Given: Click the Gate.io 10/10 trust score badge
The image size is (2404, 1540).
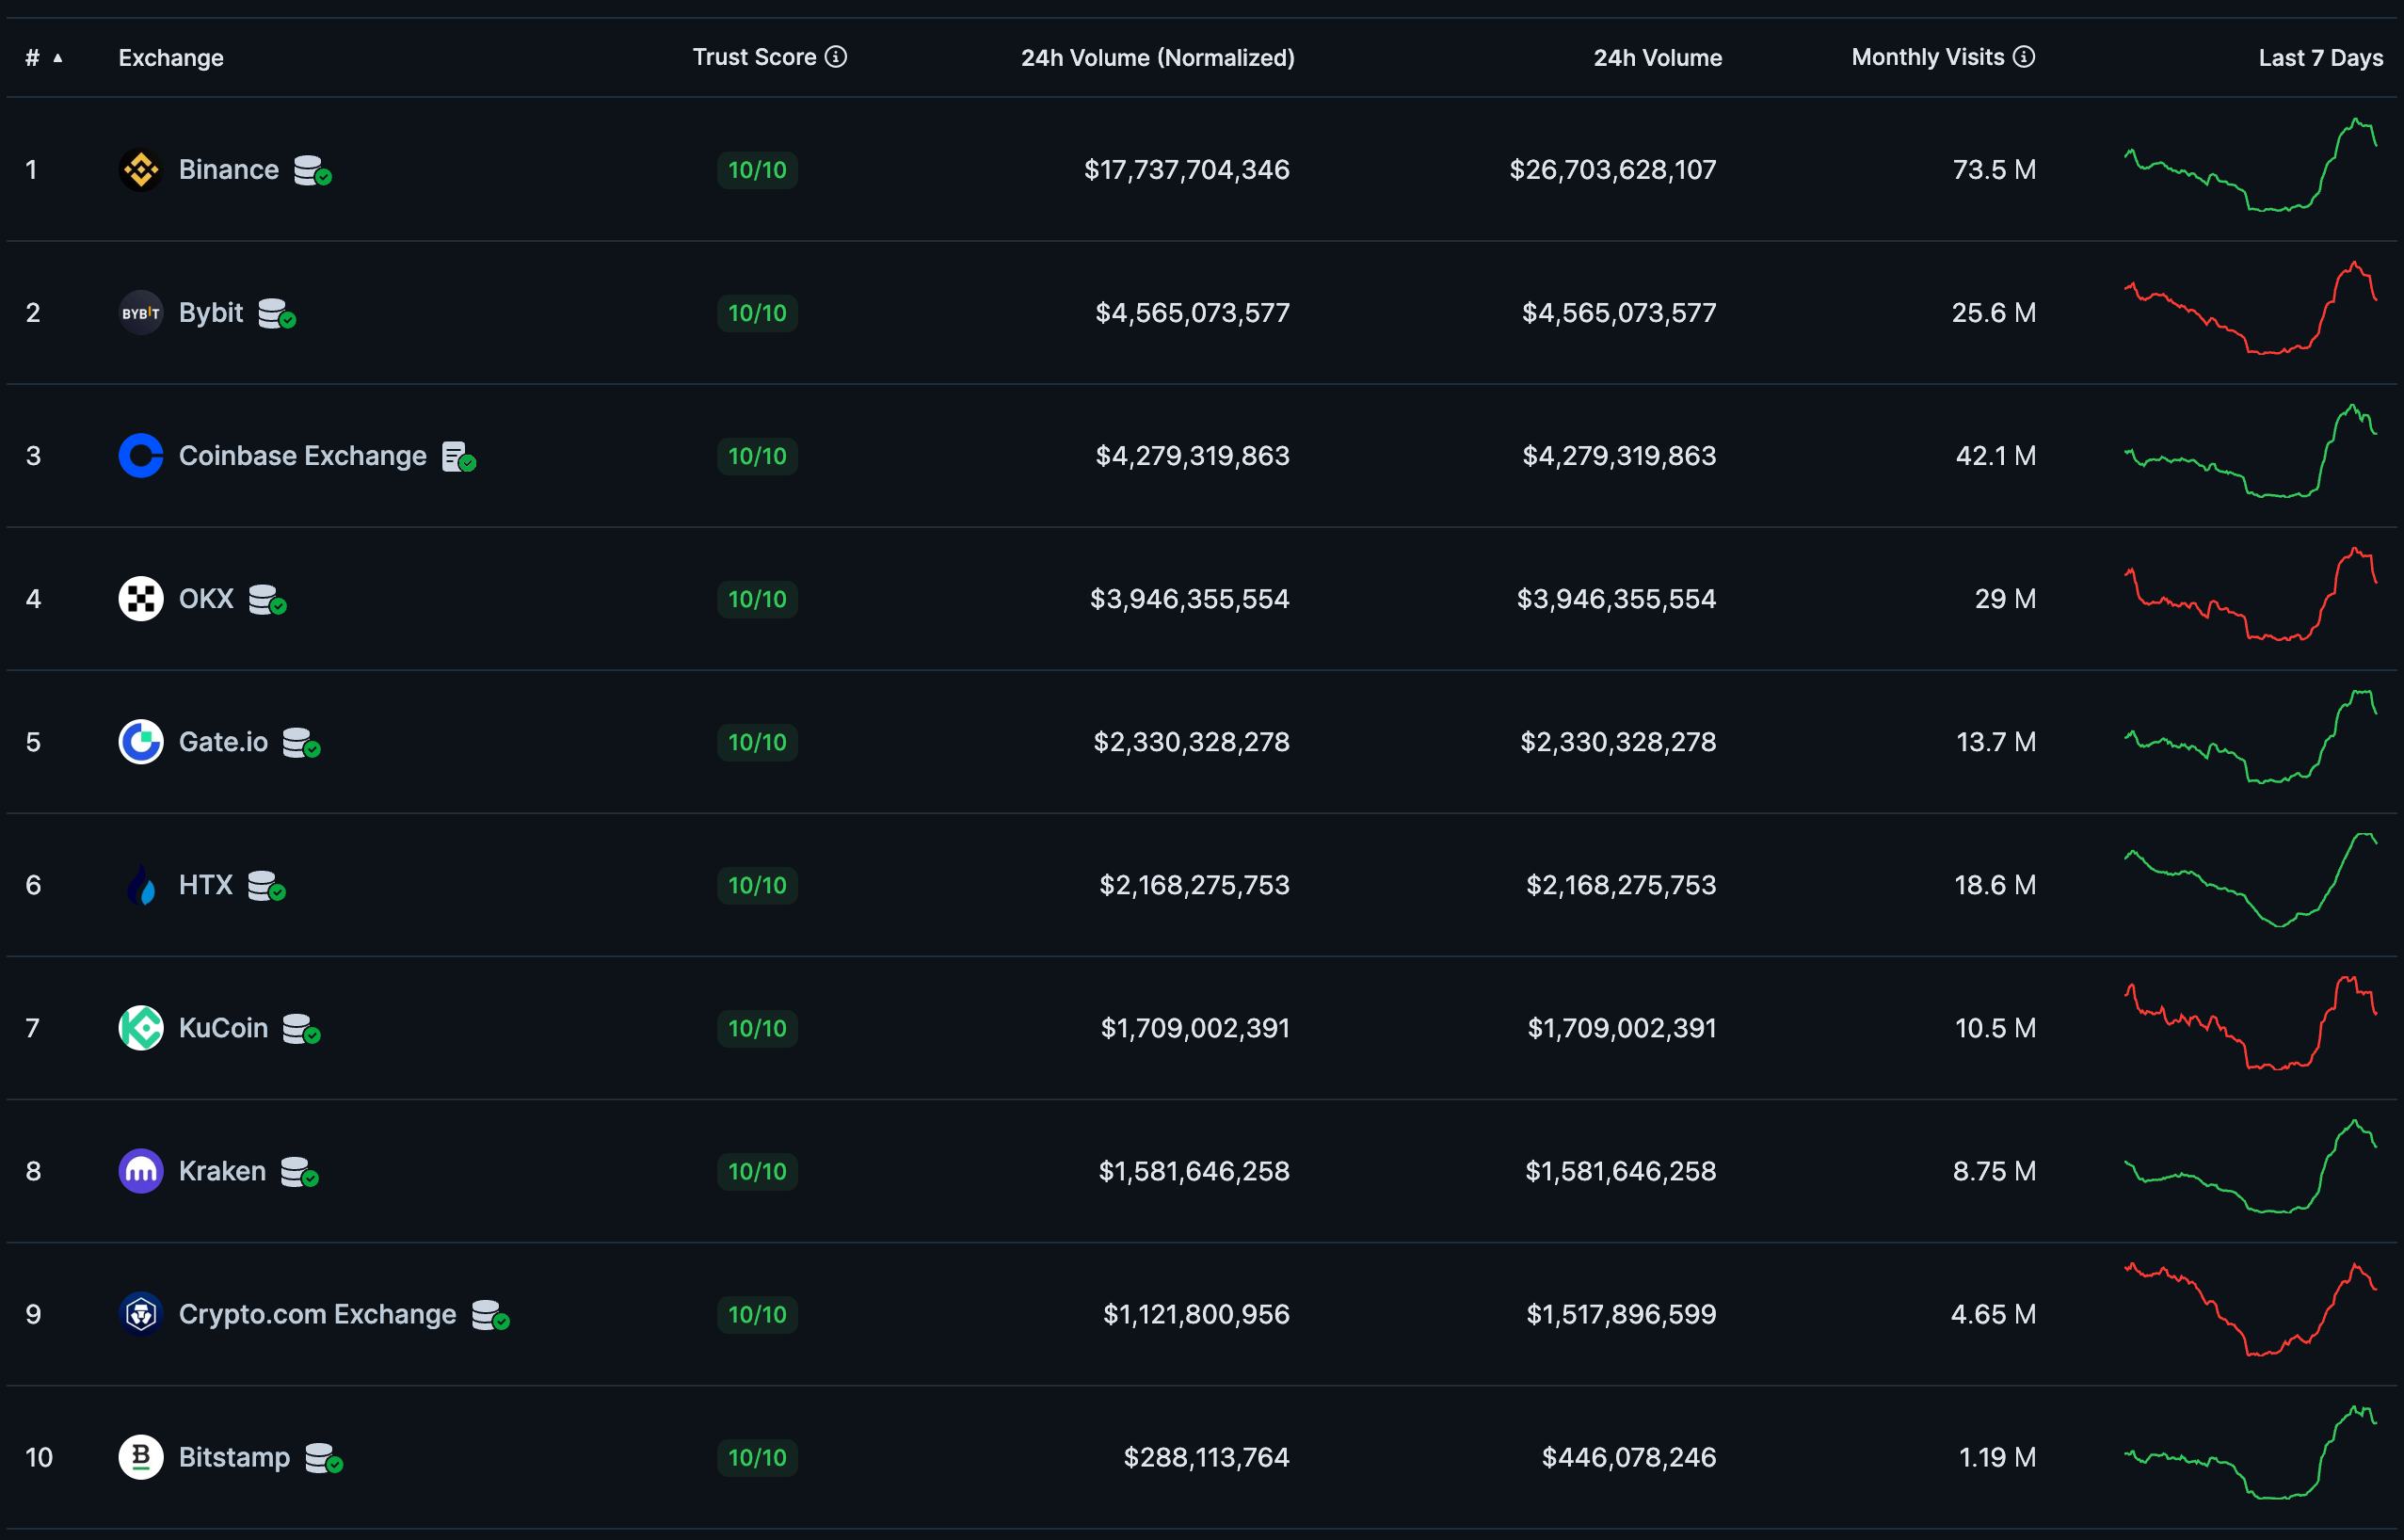Looking at the screenshot, I should point(757,742).
